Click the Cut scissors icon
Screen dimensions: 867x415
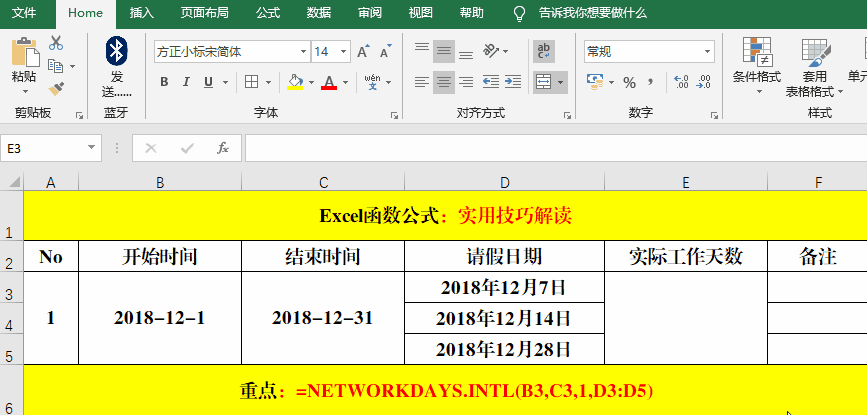pos(56,43)
